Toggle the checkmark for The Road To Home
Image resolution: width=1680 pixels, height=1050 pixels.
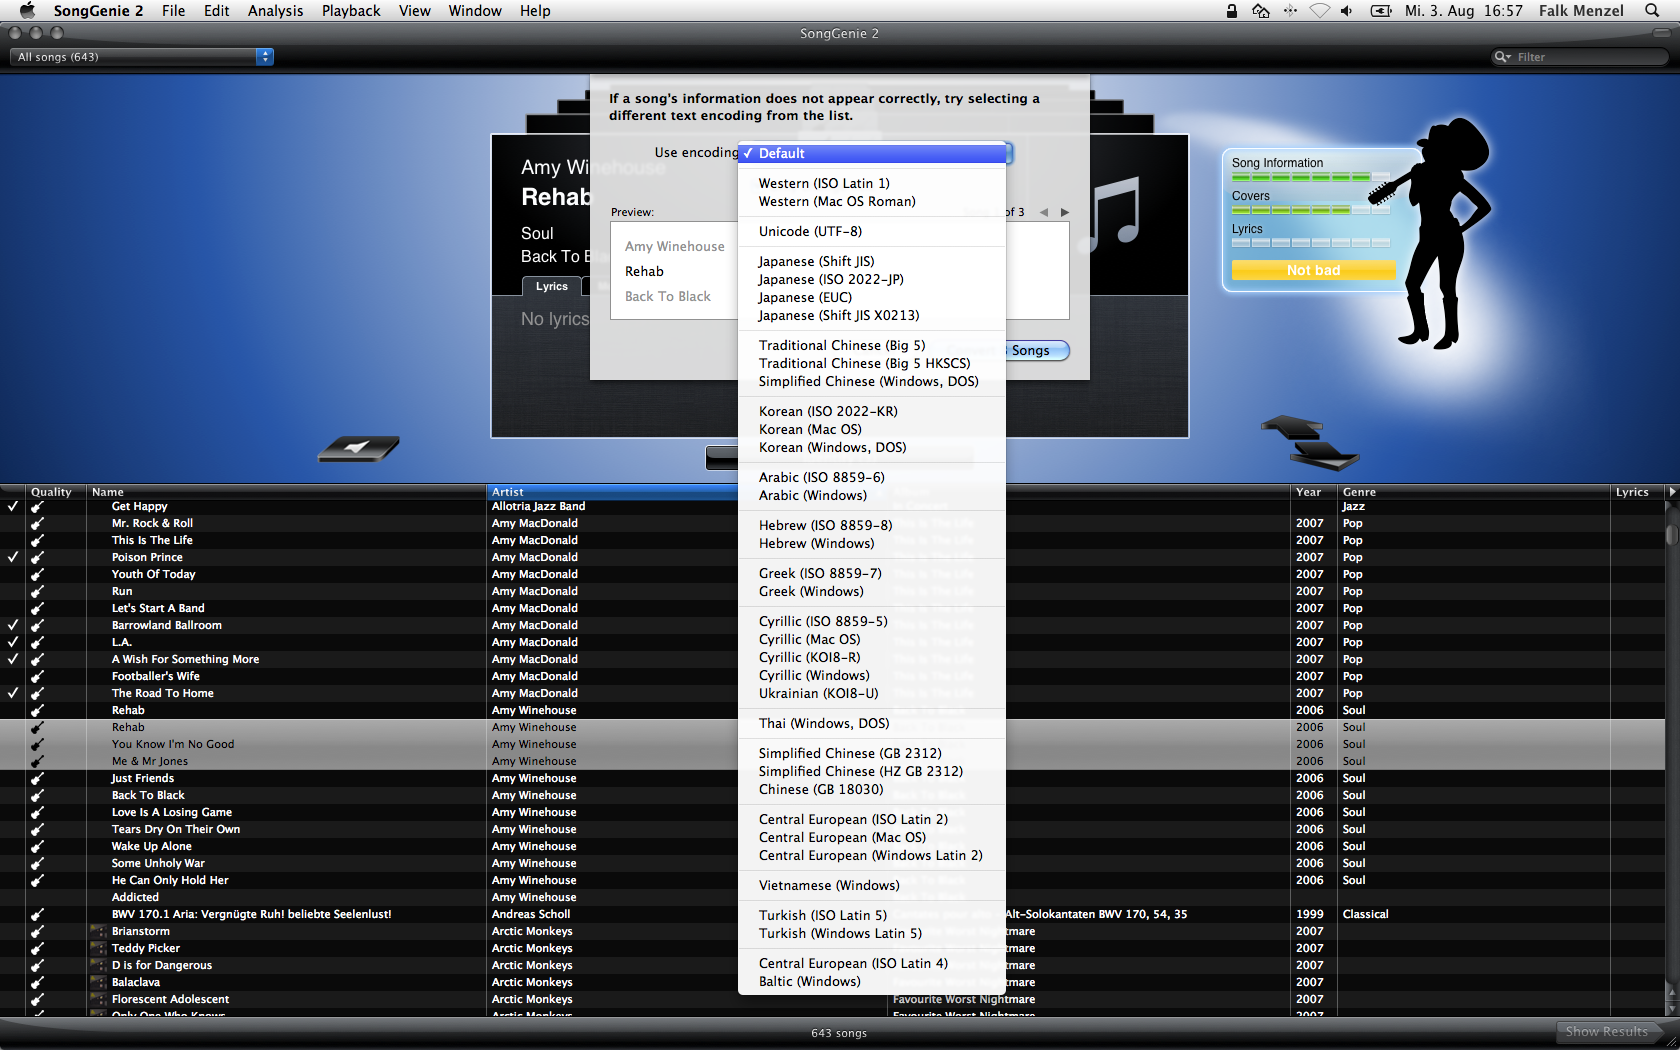[x=13, y=693]
